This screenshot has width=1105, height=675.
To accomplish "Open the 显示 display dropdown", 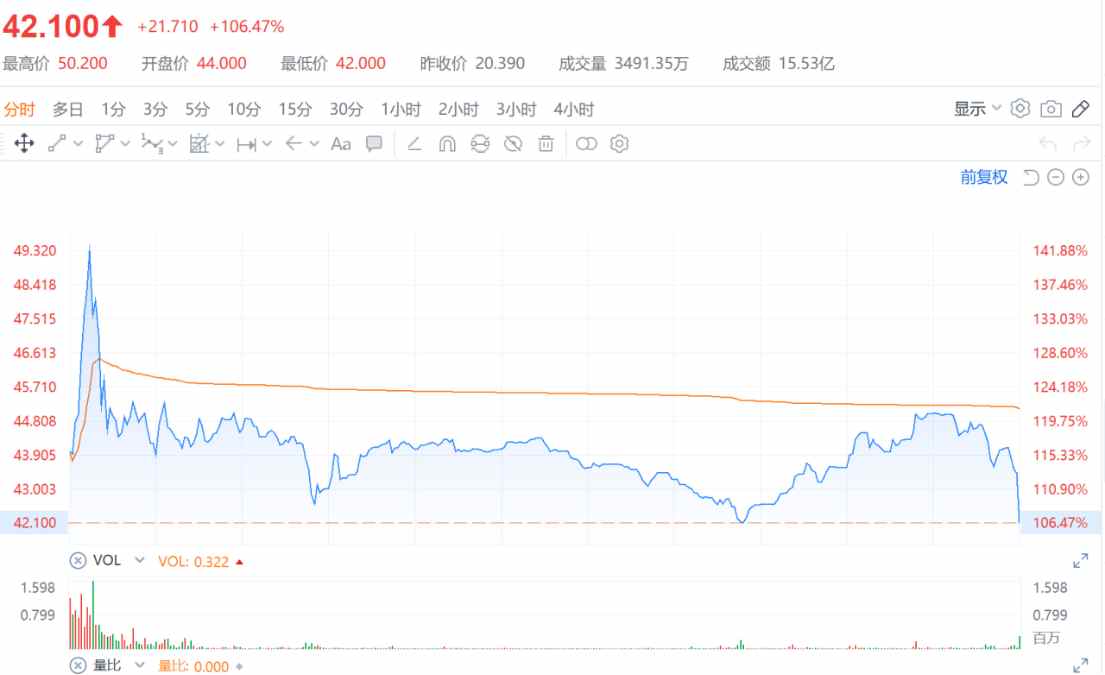I will (977, 109).
